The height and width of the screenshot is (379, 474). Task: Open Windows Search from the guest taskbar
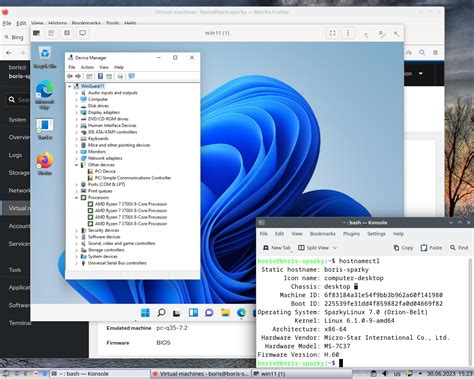161,313
